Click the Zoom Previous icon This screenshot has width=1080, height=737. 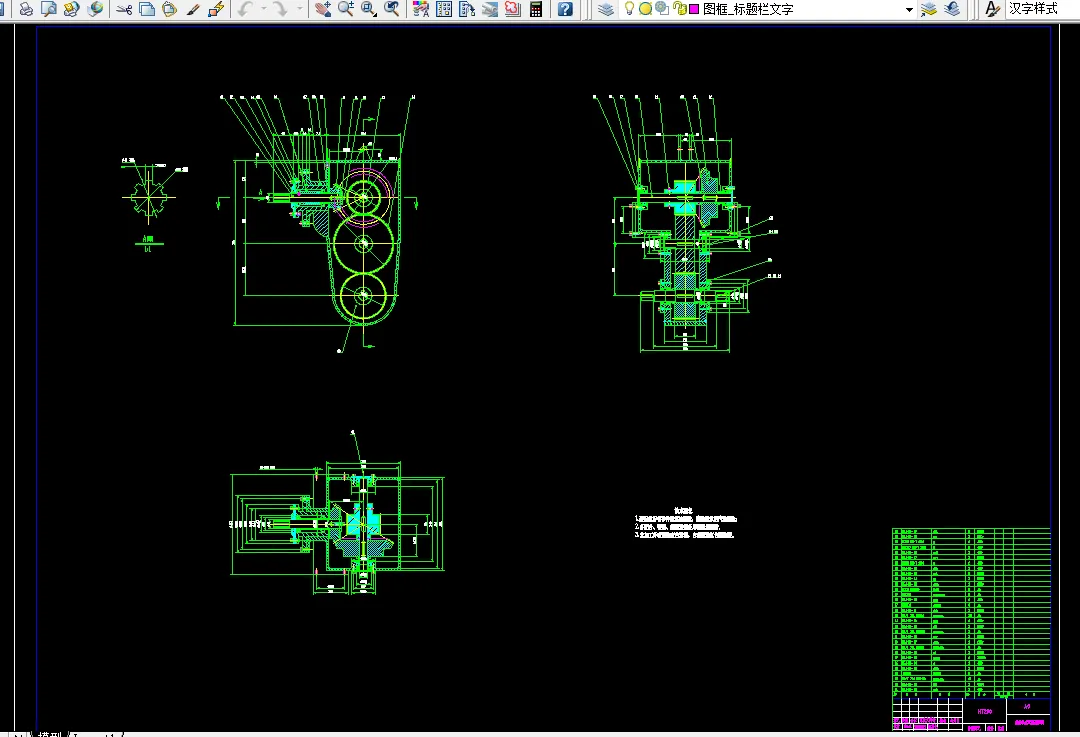coord(391,9)
